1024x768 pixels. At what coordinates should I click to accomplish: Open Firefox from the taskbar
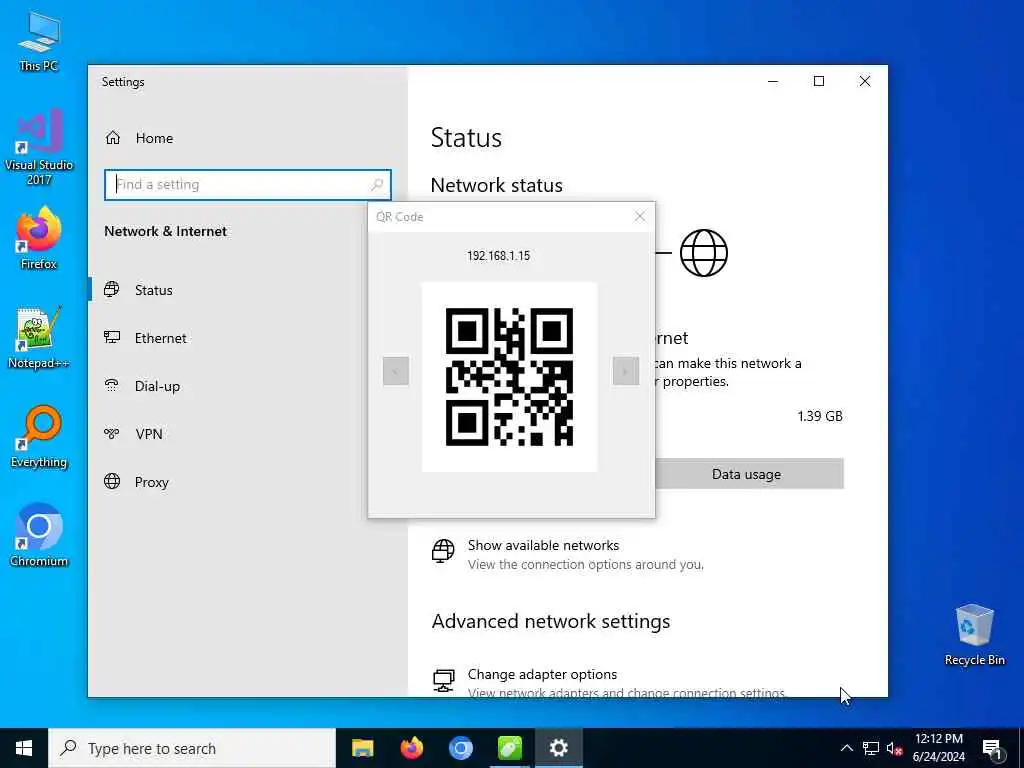(411, 748)
